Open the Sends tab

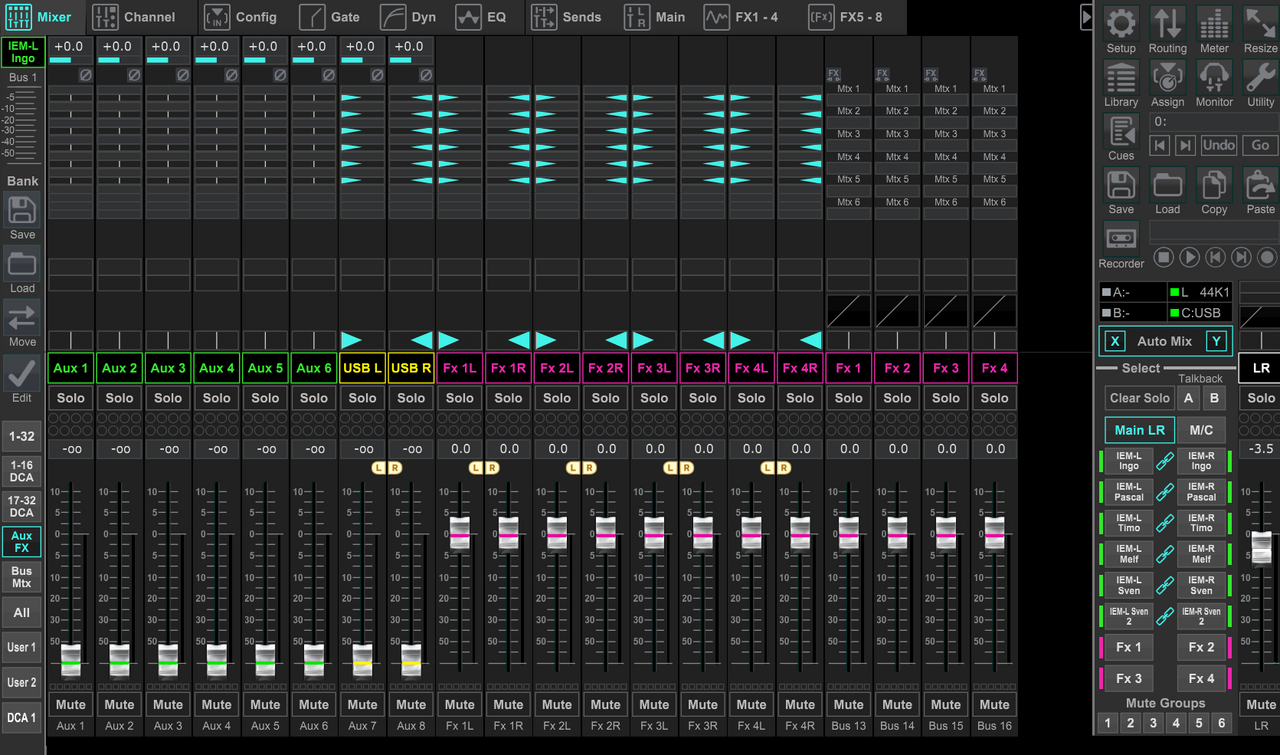(566, 17)
